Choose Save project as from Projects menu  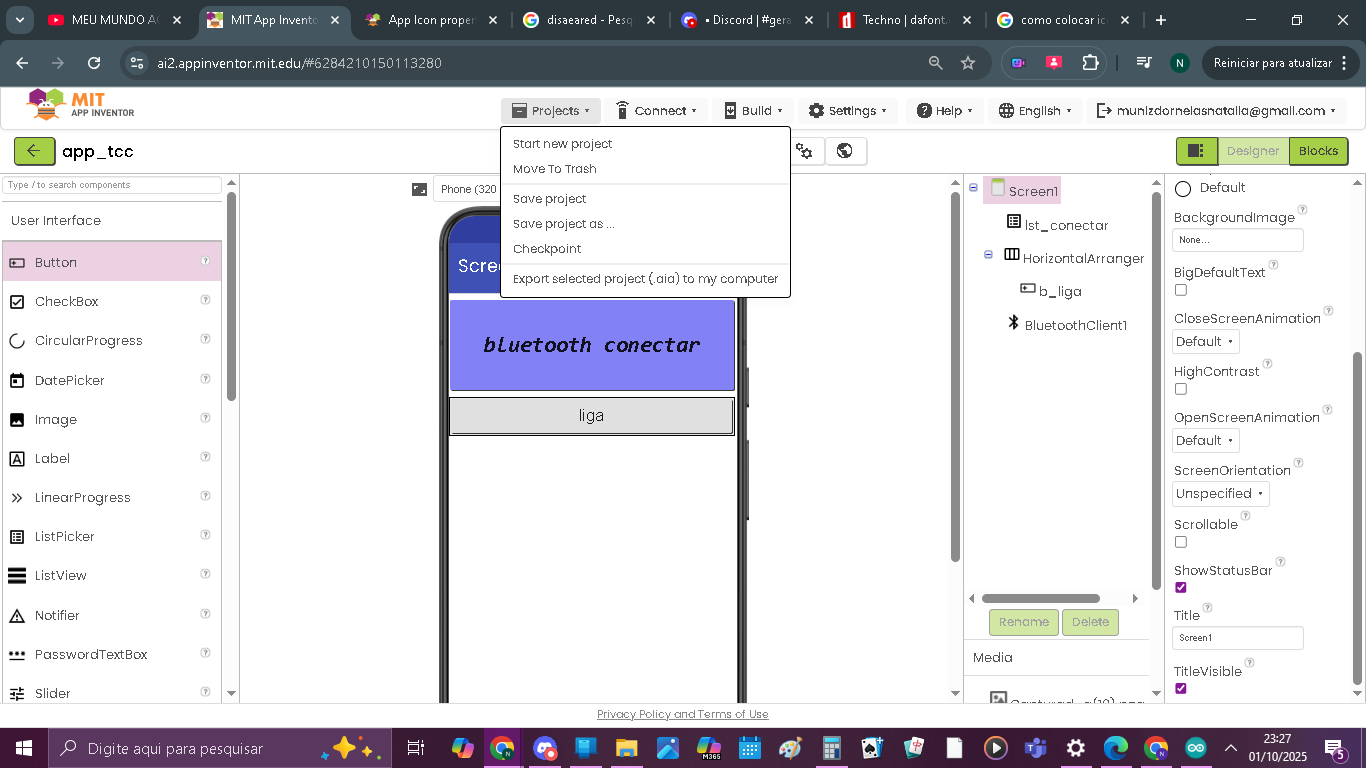(x=563, y=224)
